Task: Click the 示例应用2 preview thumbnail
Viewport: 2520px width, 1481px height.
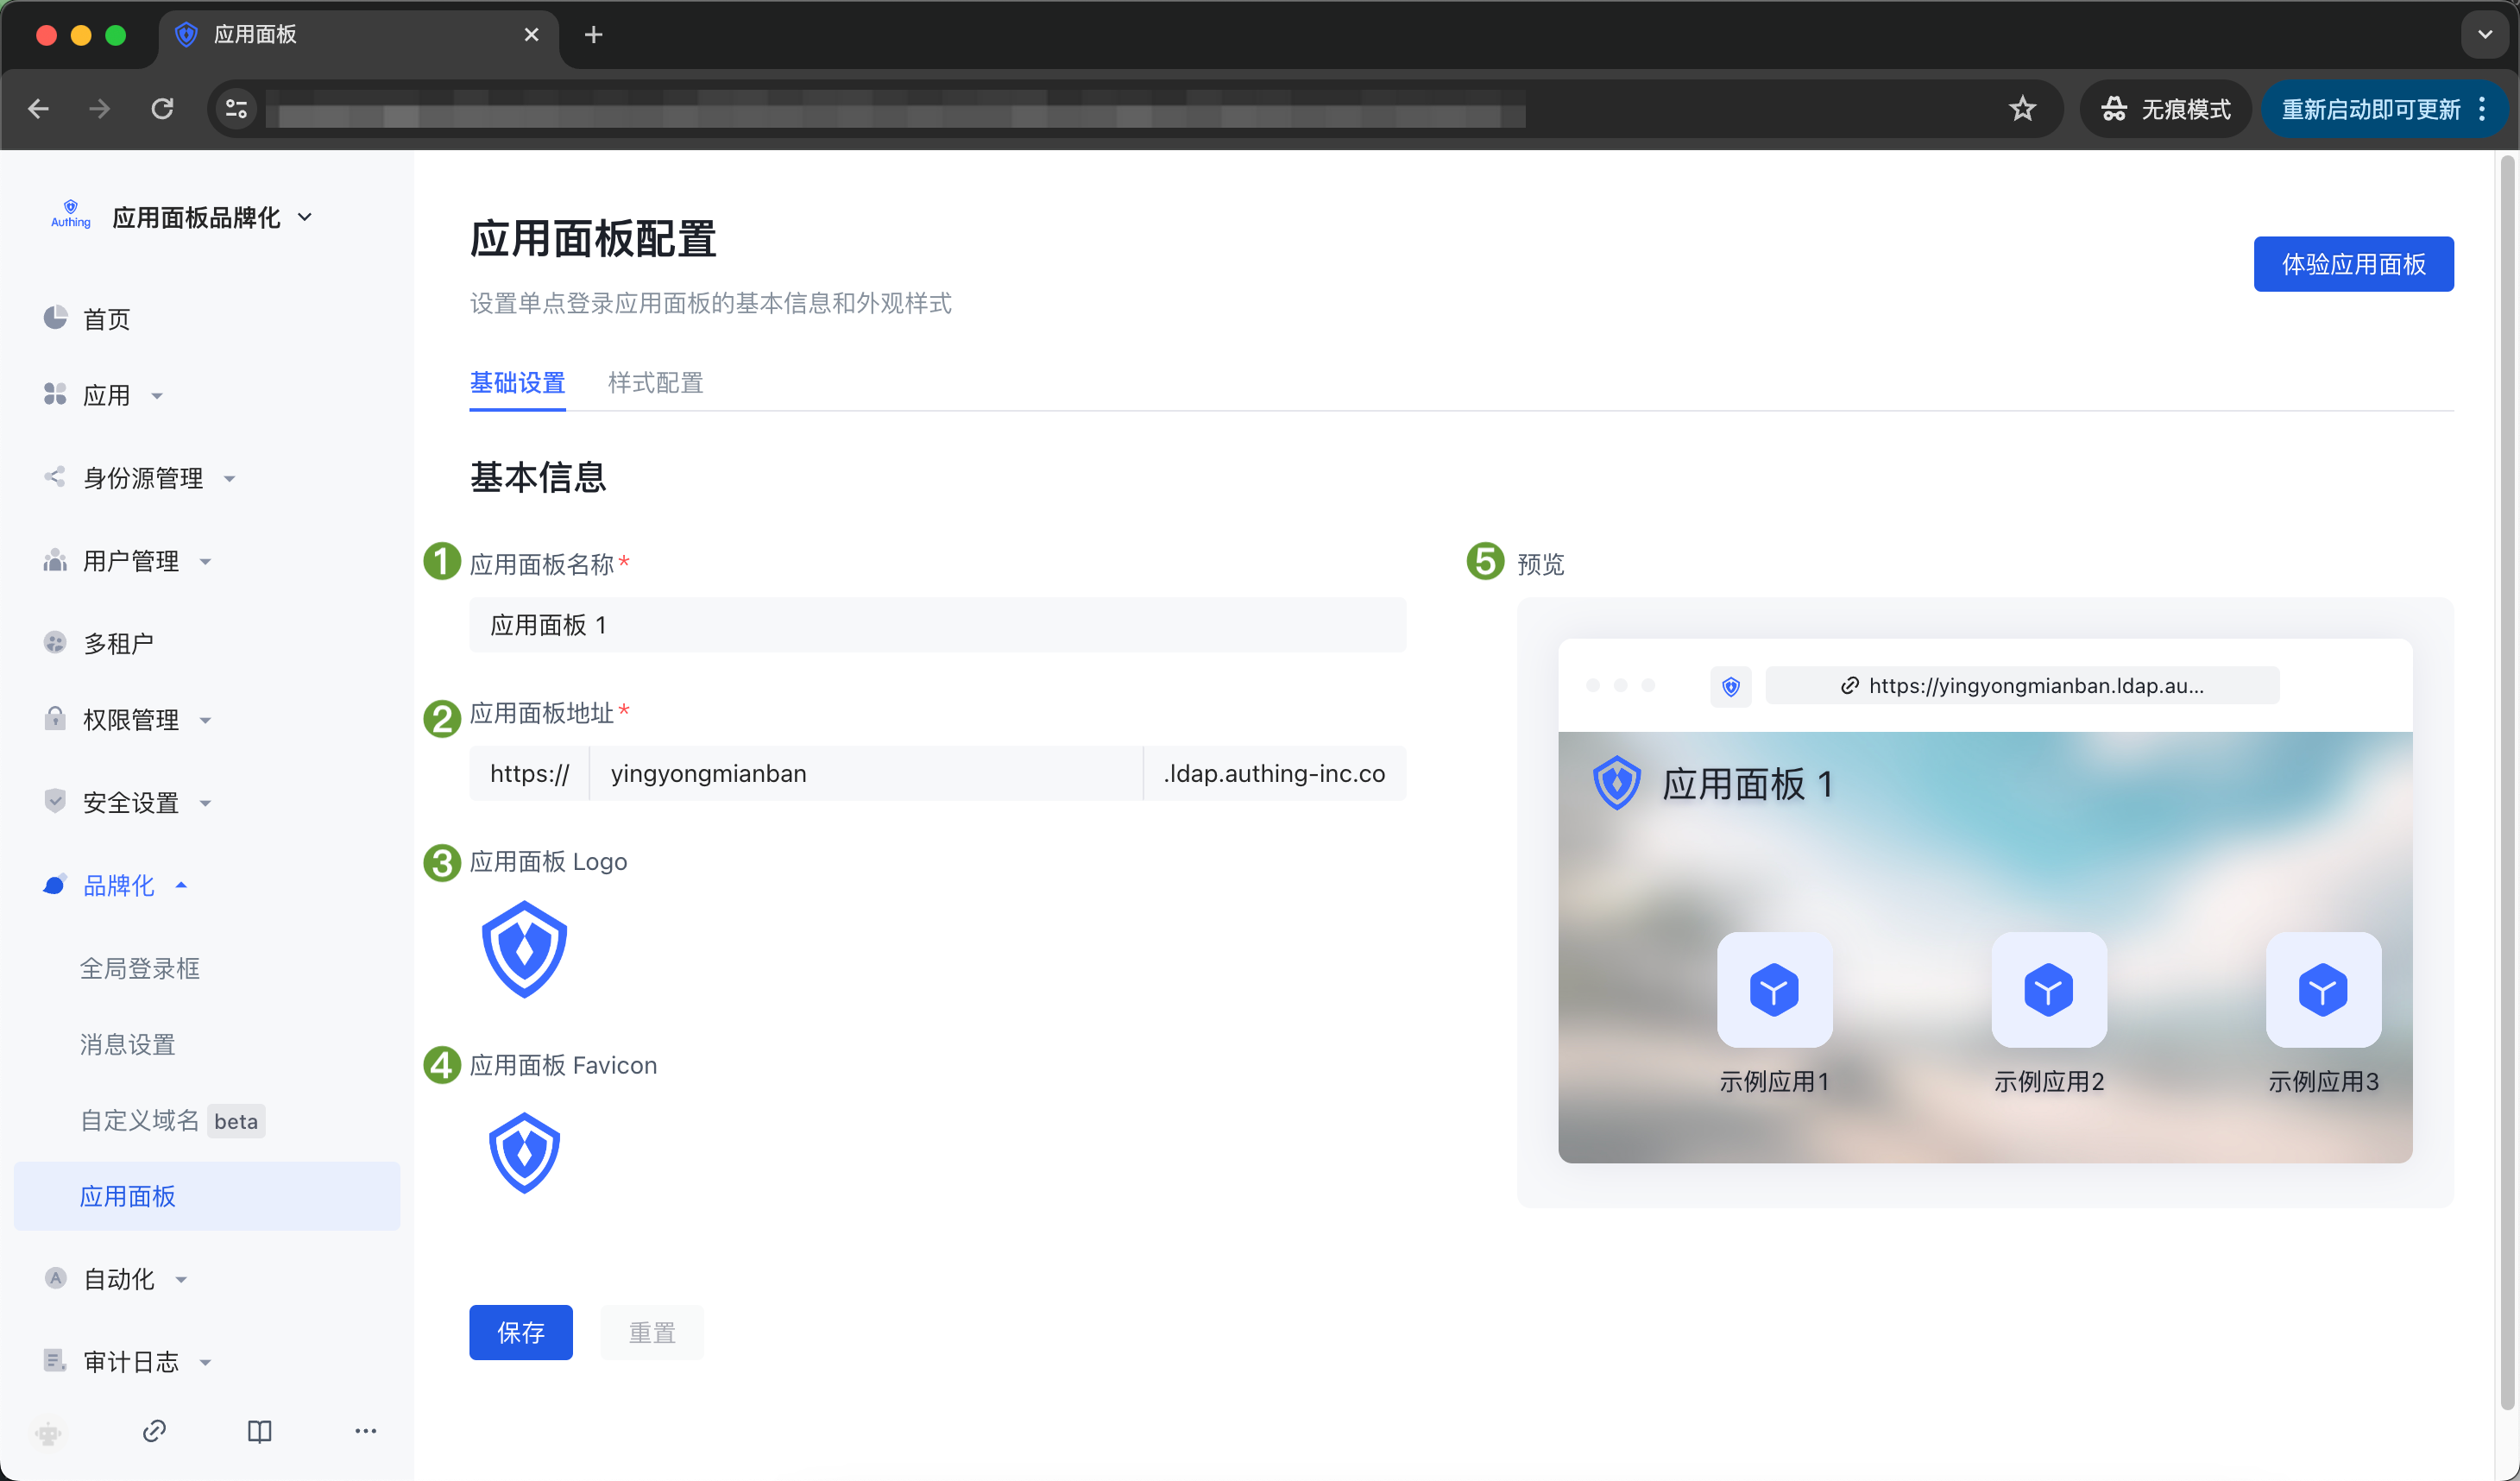Action: click(x=2048, y=990)
